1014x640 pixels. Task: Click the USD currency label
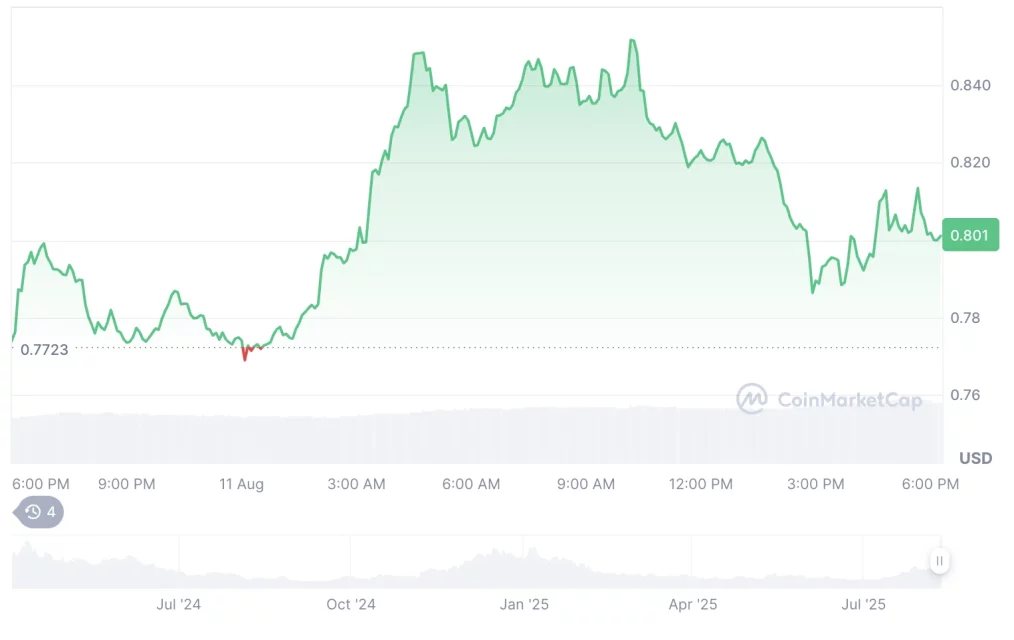point(975,458)
